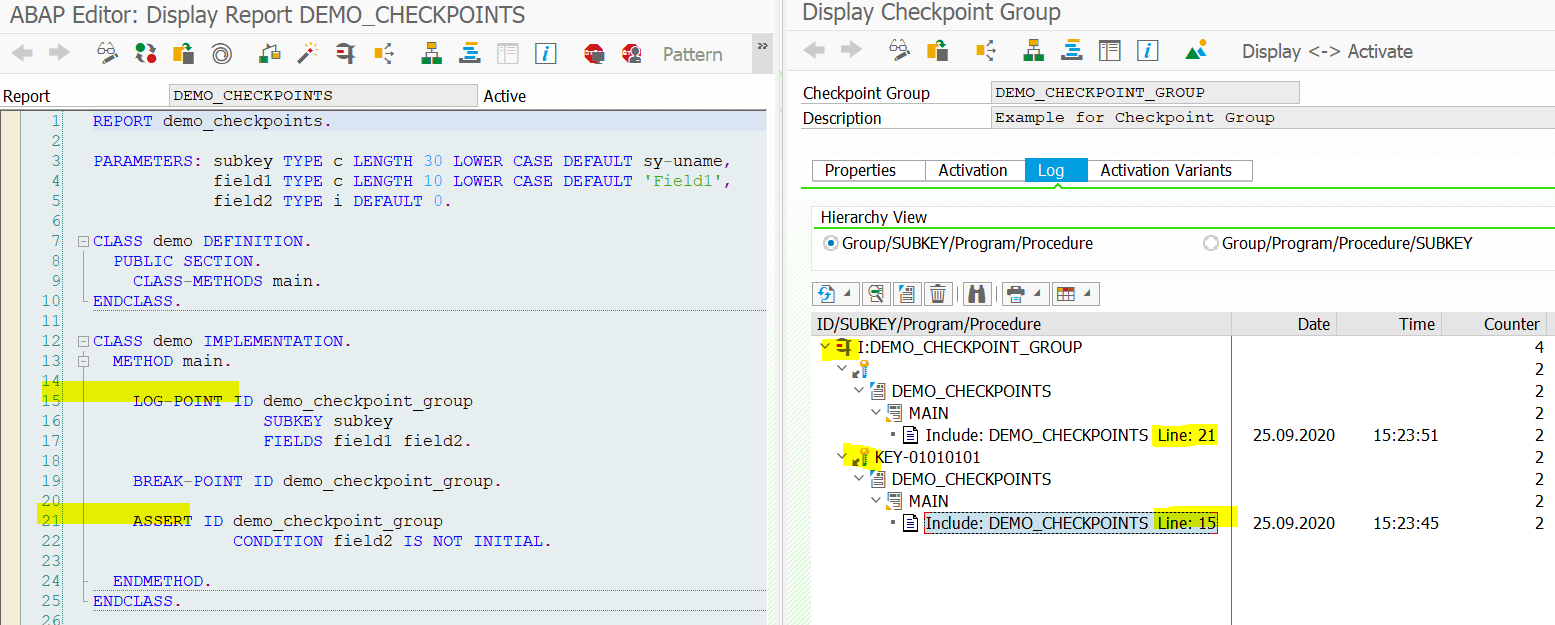Click code line 'BREAK-POINT ID demo_checkpoint_group.'

tap(317, 481)
